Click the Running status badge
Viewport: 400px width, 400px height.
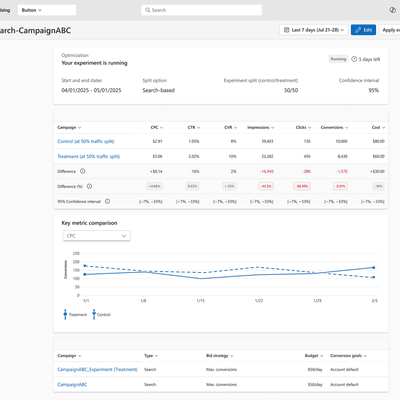(338, 59)
